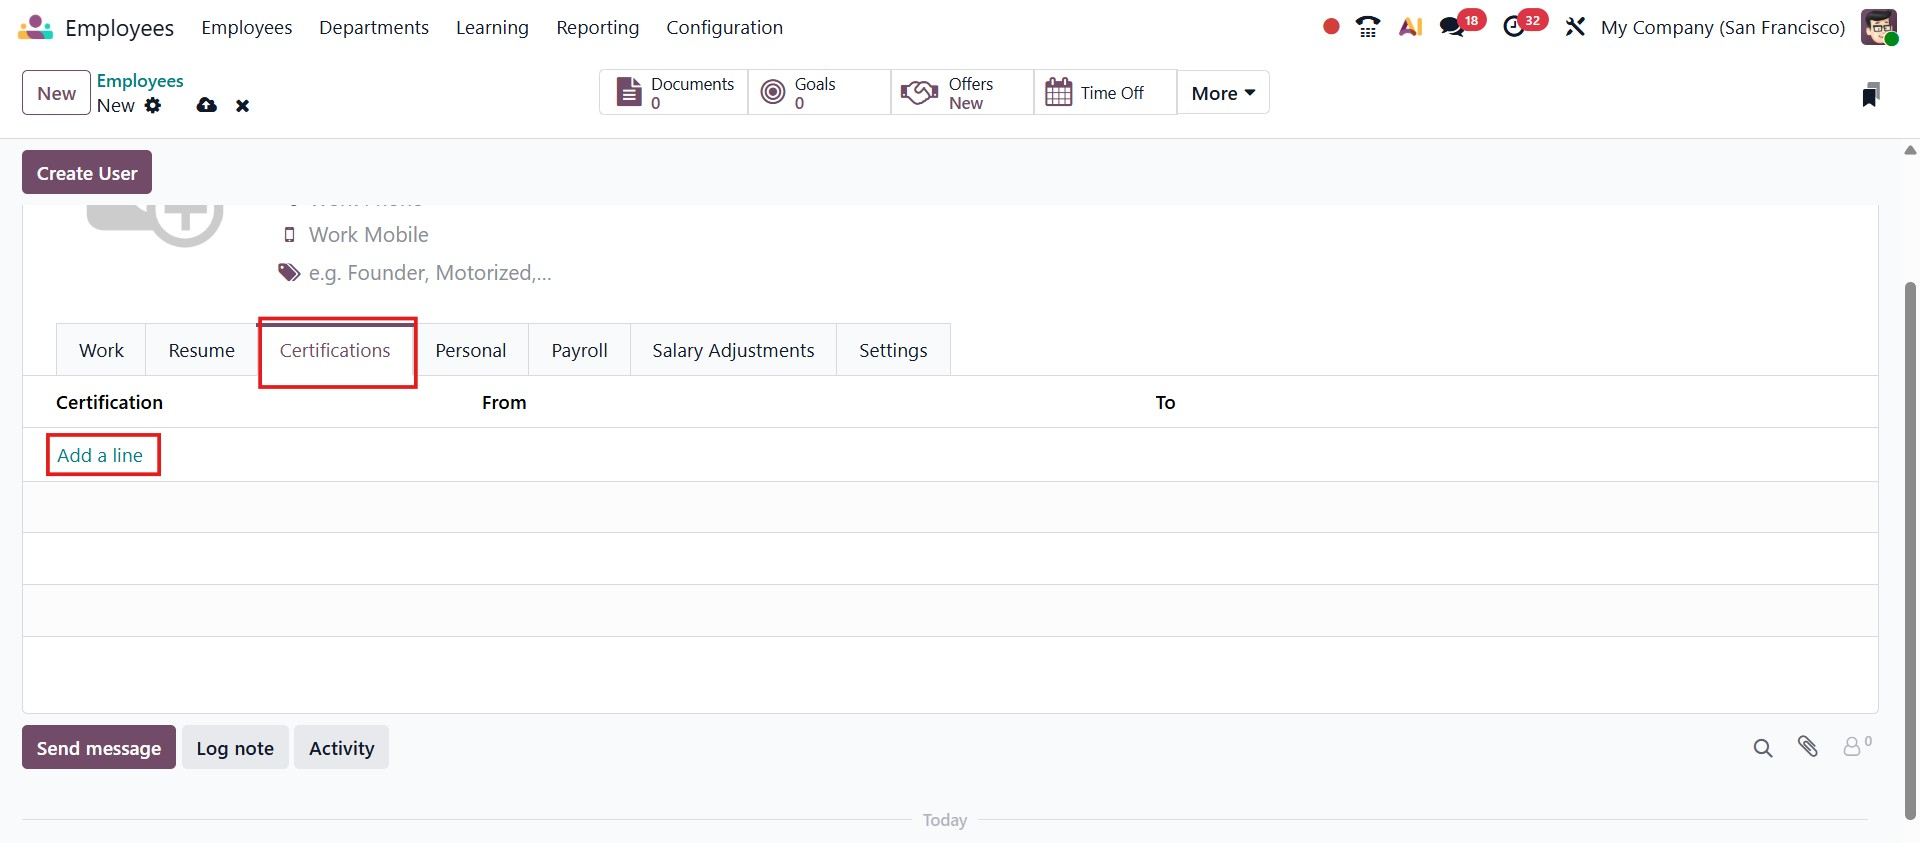1920x843 pixels.
Task: Sort by the From column header
Action: click(504, 402)
